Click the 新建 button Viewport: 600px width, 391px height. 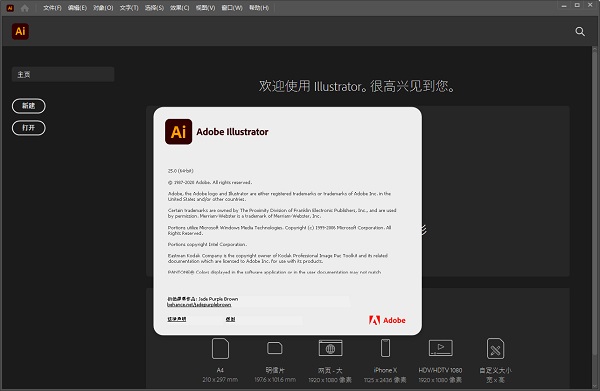(29, 106)
